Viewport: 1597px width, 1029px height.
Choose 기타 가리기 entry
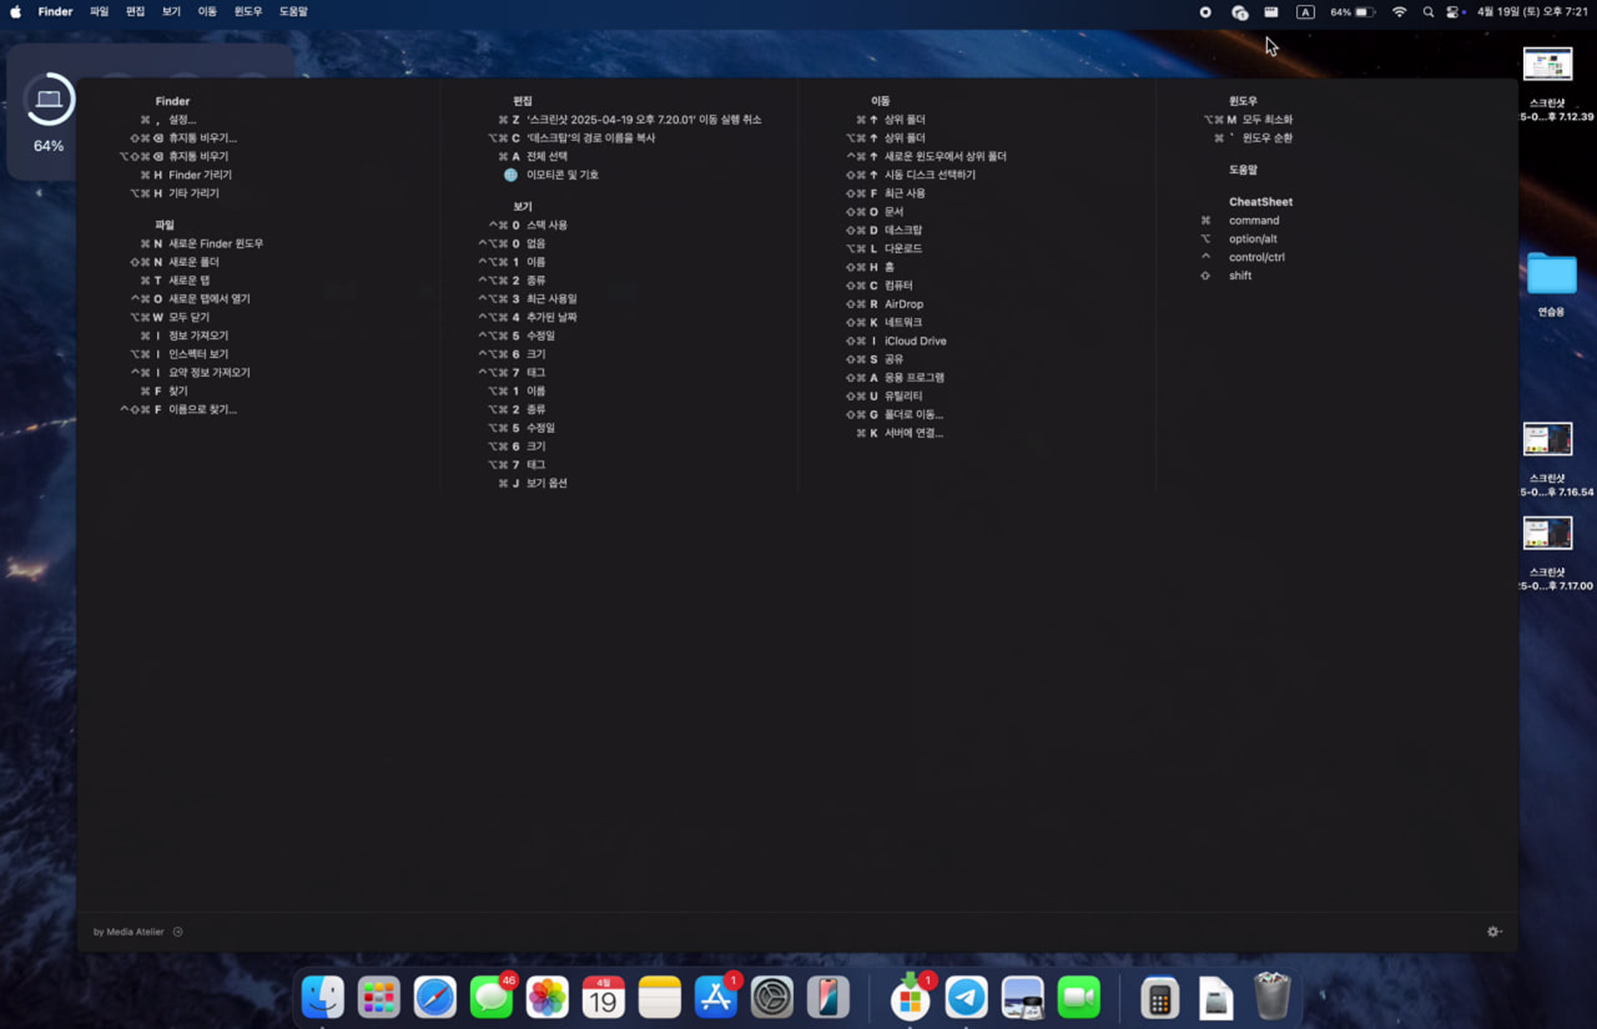[193, 193]
